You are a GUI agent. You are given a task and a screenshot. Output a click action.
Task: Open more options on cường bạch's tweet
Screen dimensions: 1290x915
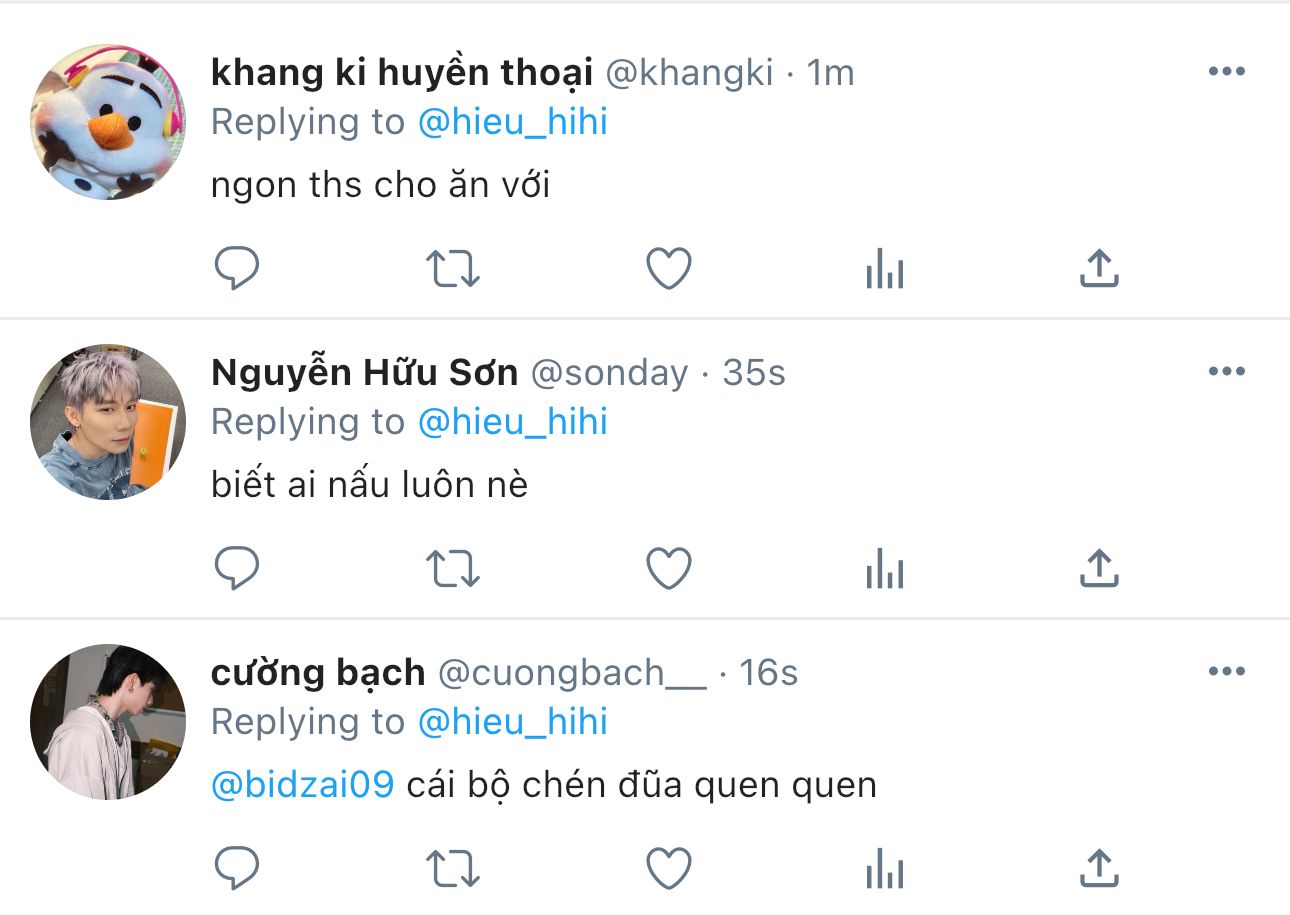[x=1226, y=671]
